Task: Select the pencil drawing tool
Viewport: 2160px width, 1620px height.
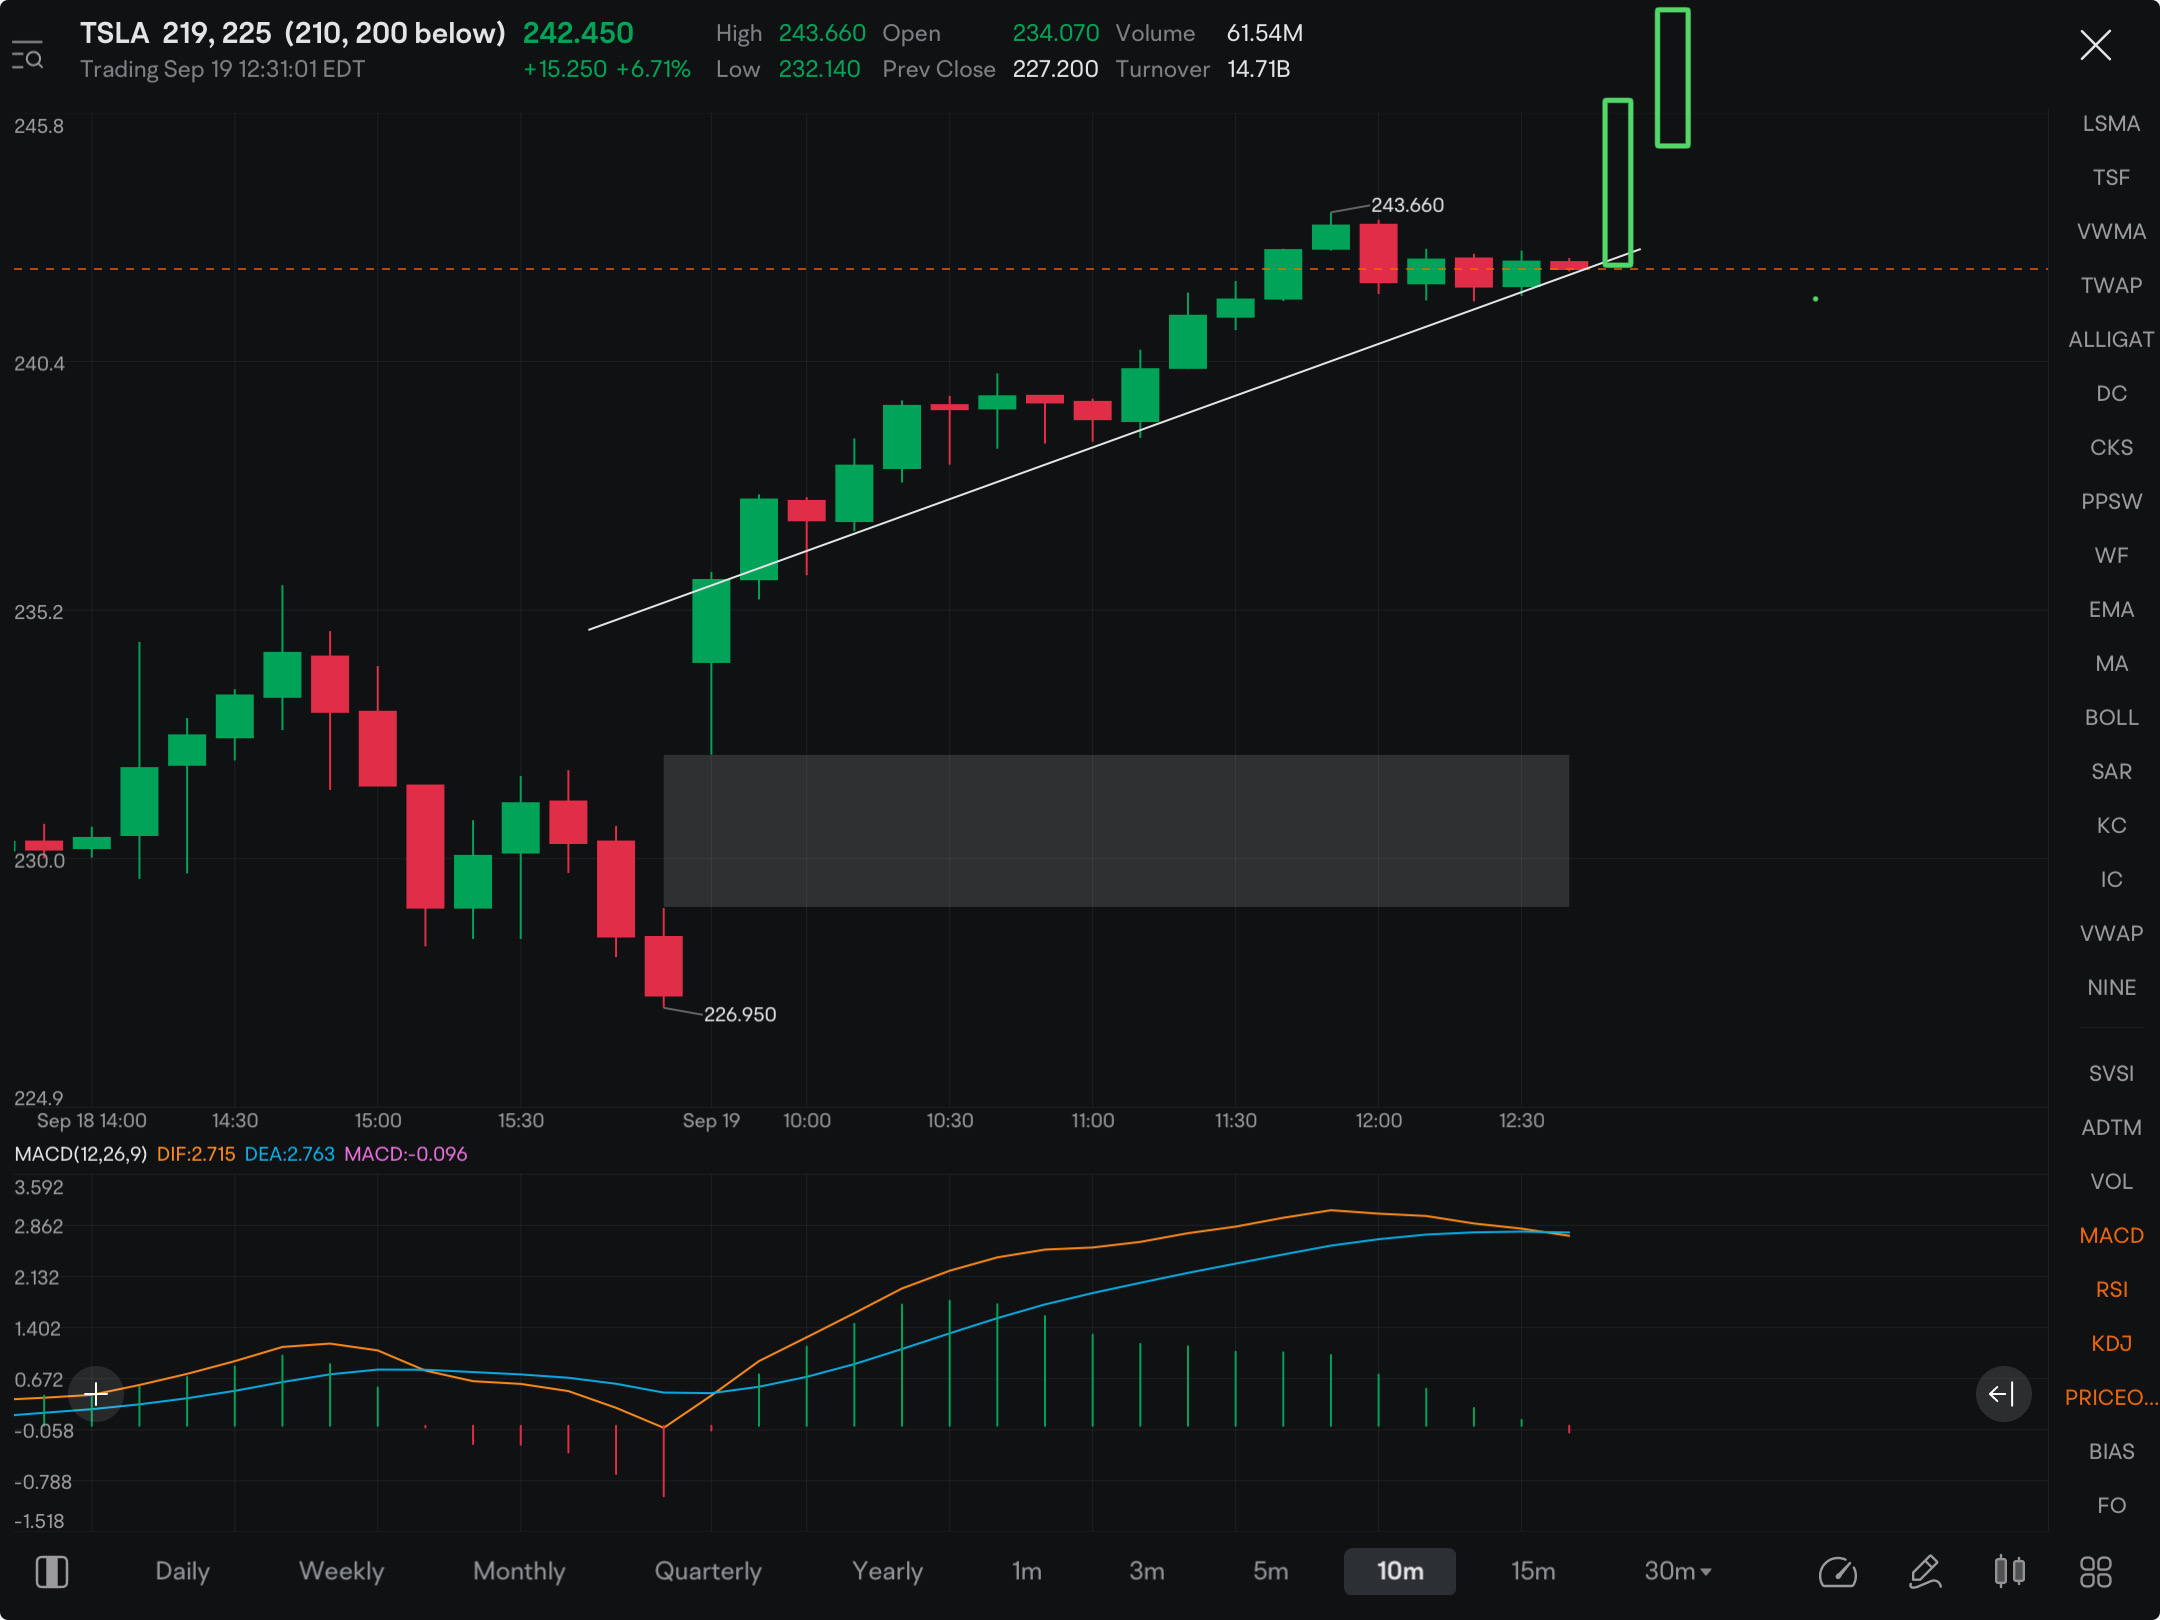Action: [x=1925, y=1572]
